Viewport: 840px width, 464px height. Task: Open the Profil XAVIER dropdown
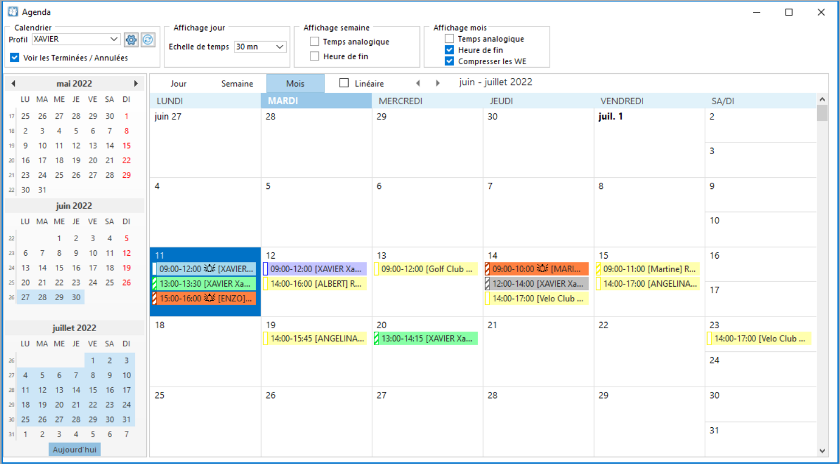pos(76,39)
